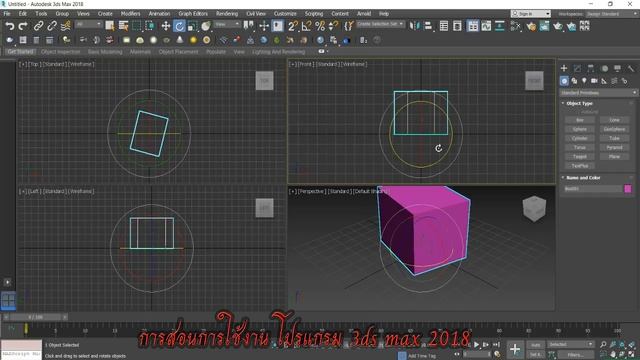Select the Select and Scale tool
640x360 pixels.
[x=193, y=26]
